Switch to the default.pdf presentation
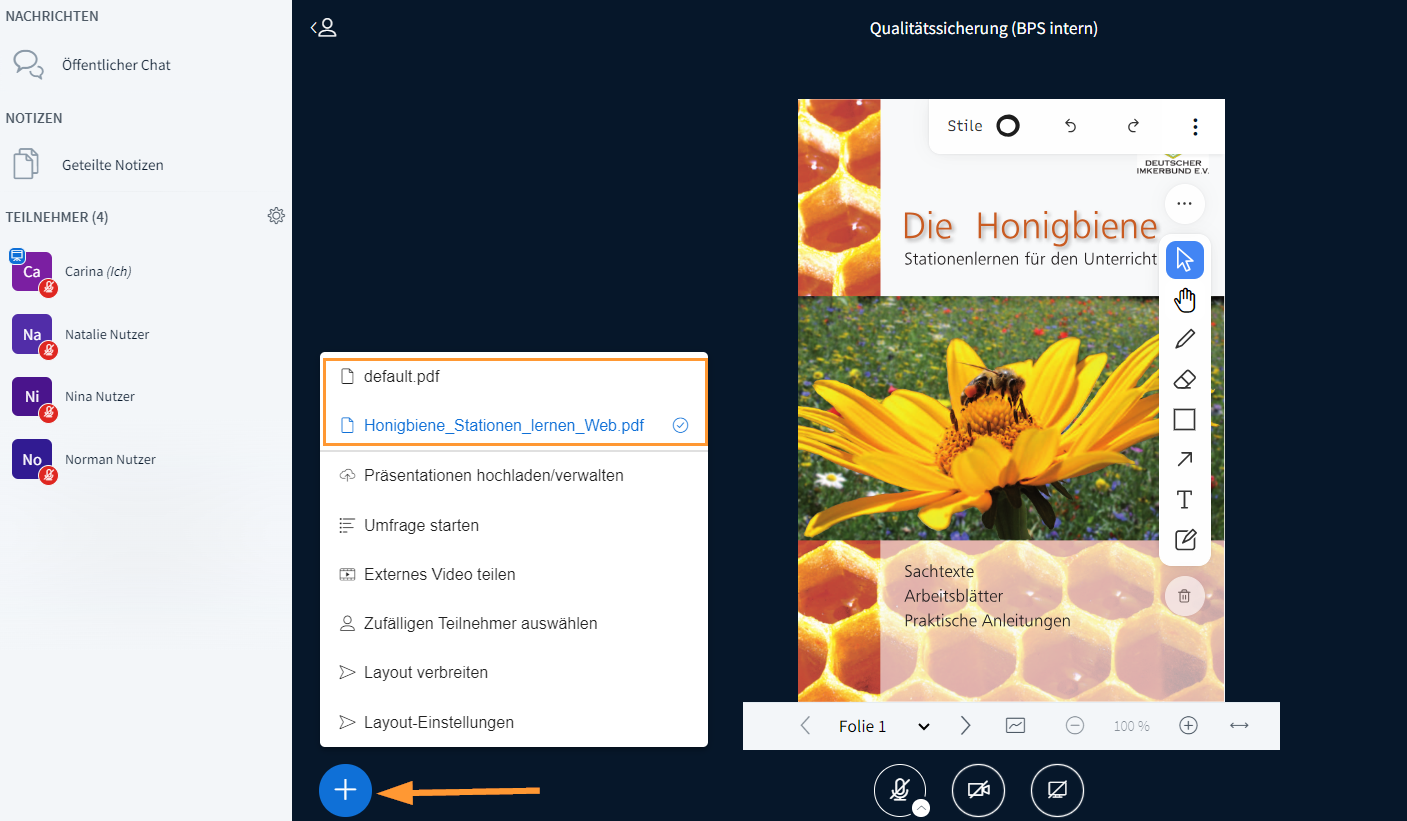Viewport: 1407px width, 821px height. (402, 376)
